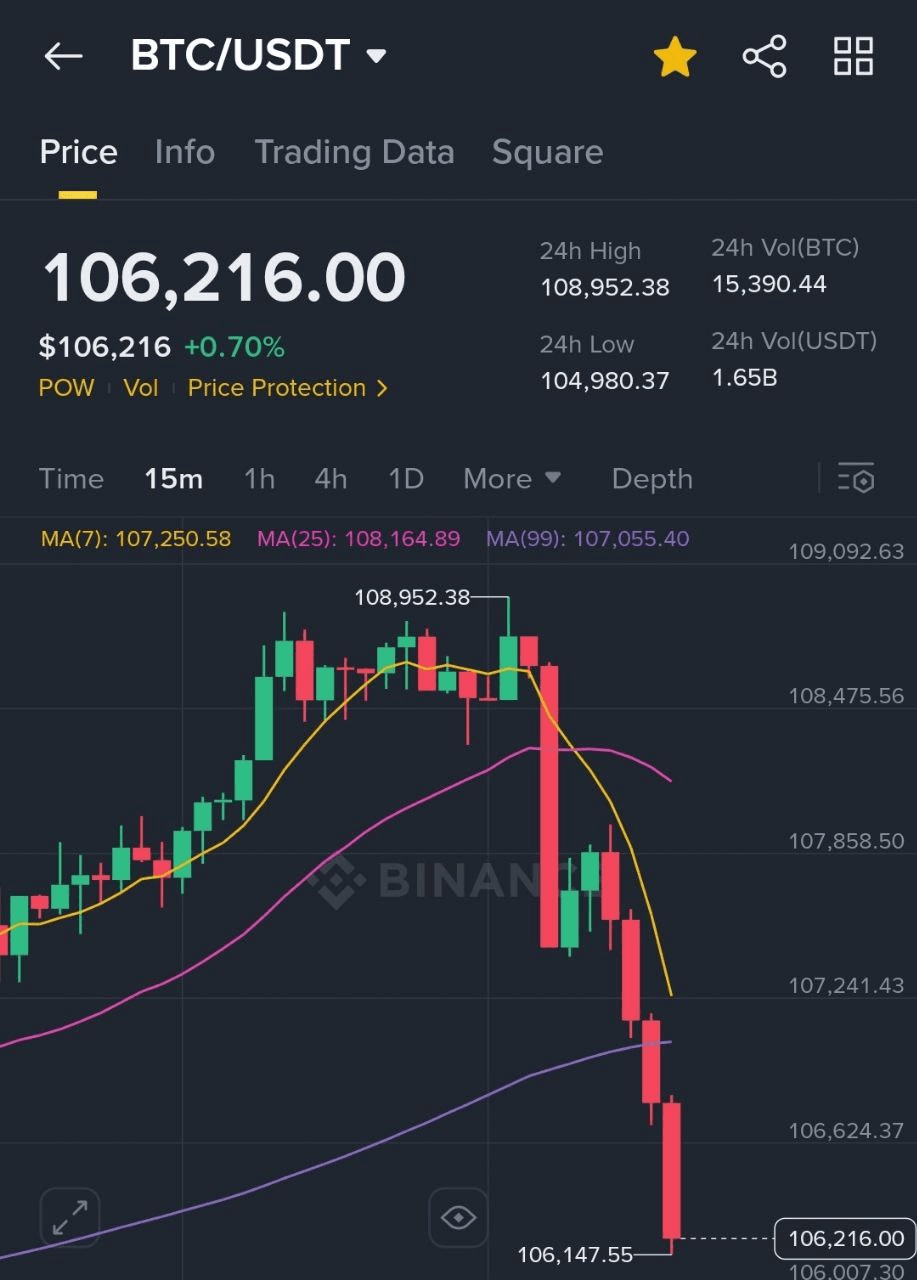Tap the POW tag link
Image resolution: width=917 pixels, height=1280 pixels.
coord(66,388)
